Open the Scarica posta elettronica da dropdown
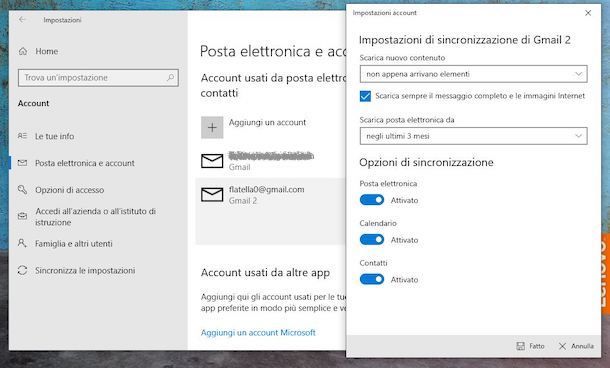This screenshot has height=368, width=610. click(473, 136)
